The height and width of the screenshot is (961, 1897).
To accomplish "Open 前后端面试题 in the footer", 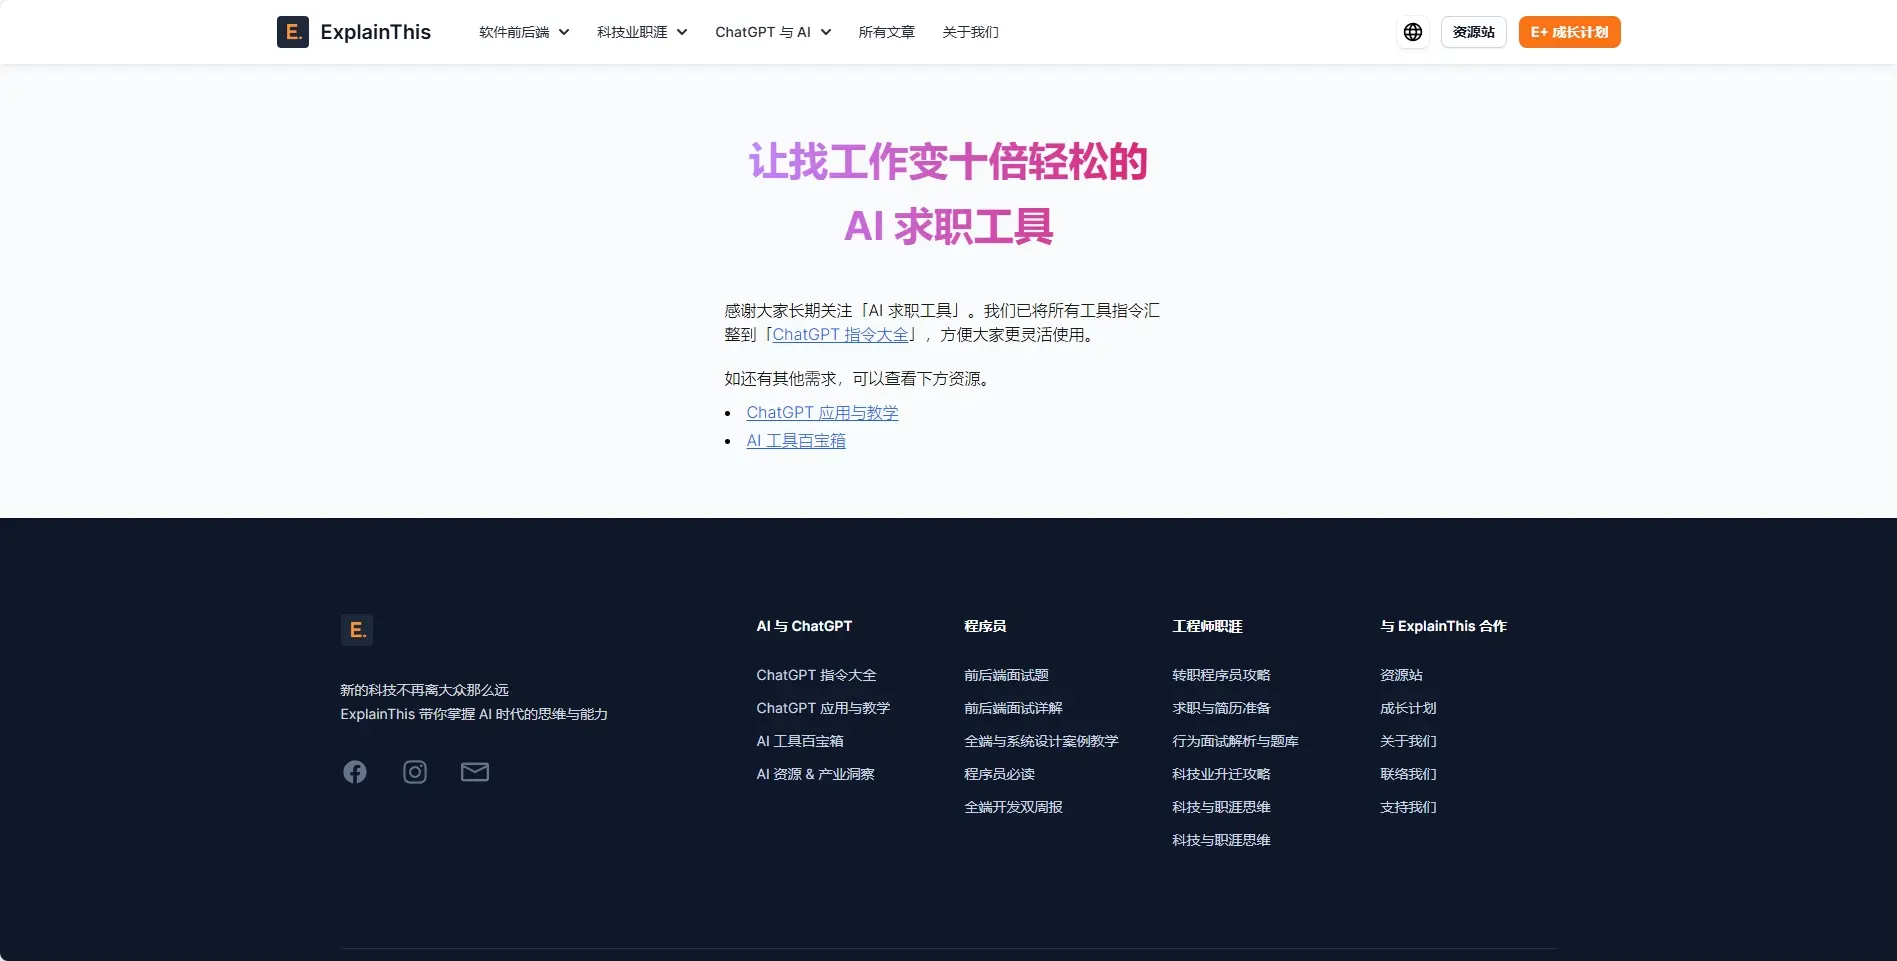I will (x=1006, y=675).
